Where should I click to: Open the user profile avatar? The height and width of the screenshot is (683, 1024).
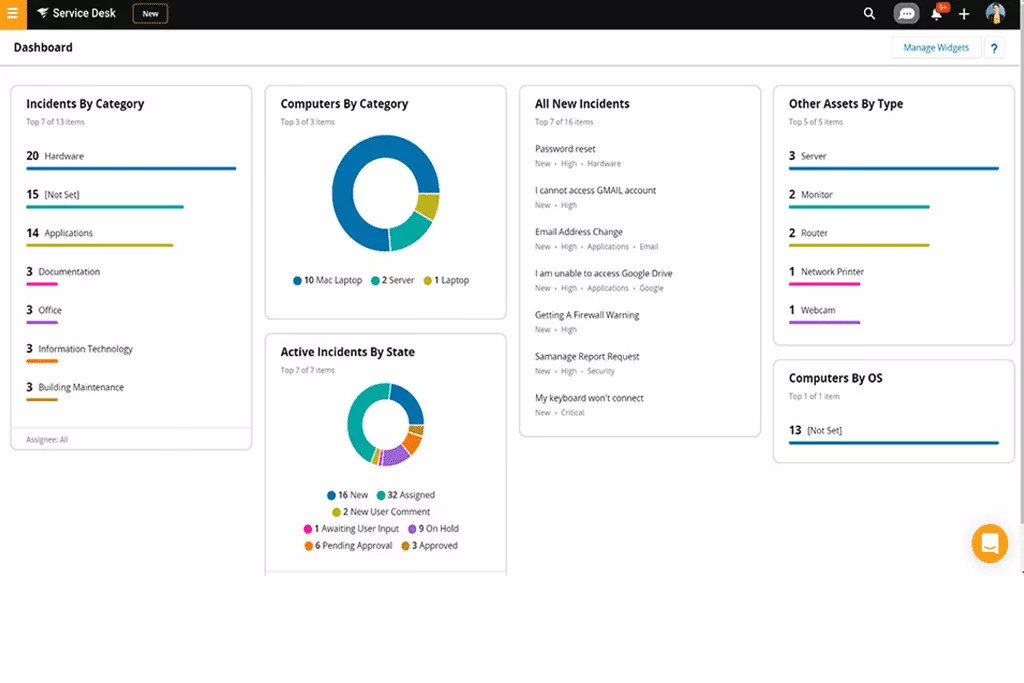[995, 14]
